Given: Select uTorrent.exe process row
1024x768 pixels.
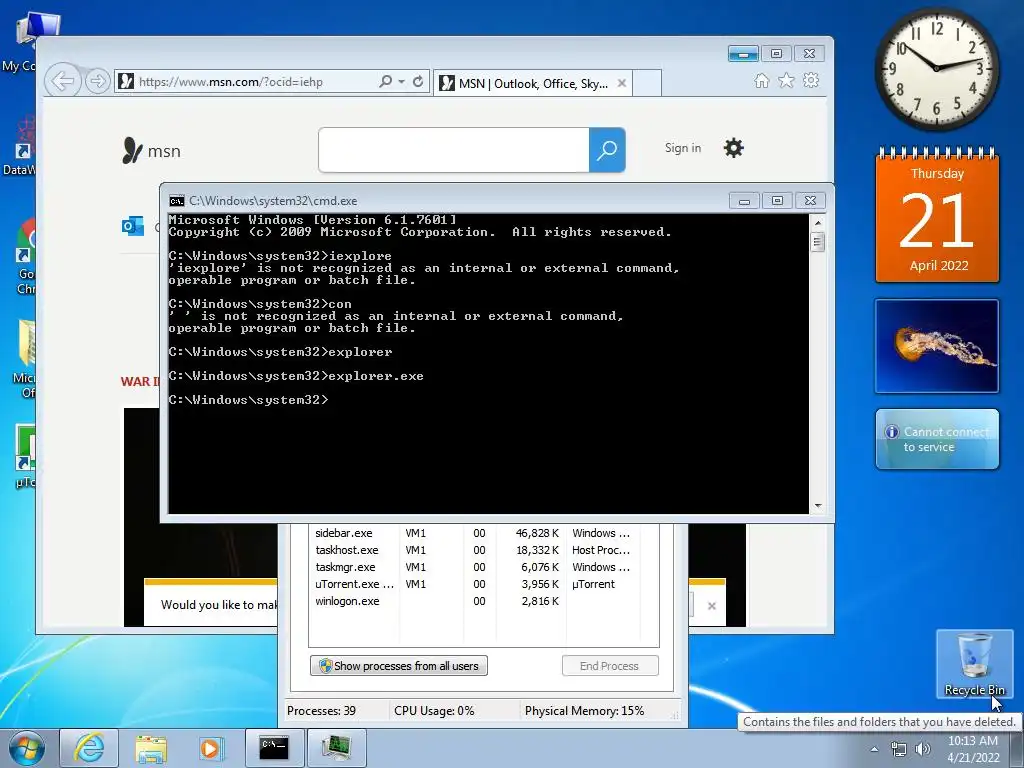Looking at the screenshot, I should coord(483,584).
